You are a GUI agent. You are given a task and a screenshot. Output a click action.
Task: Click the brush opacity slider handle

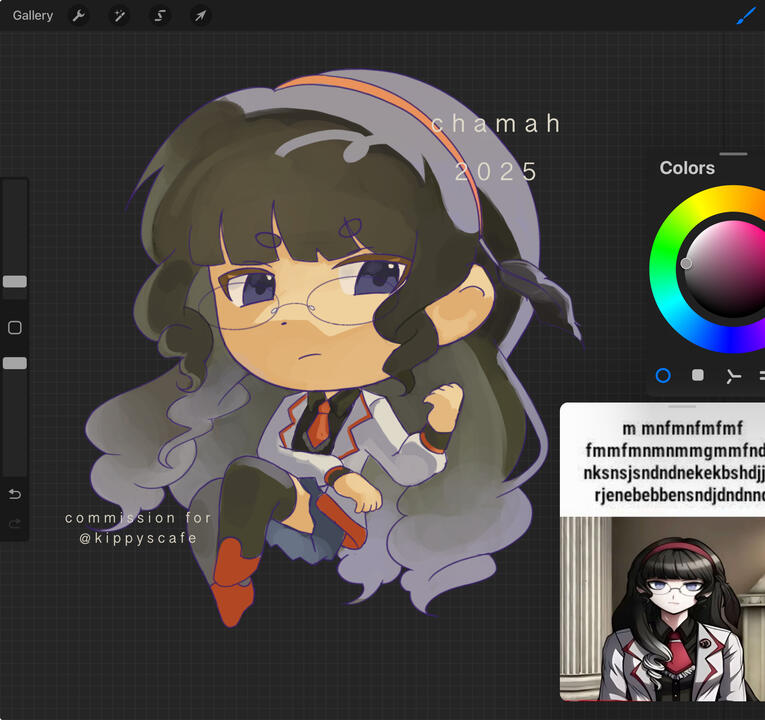[x=15, y=363]
